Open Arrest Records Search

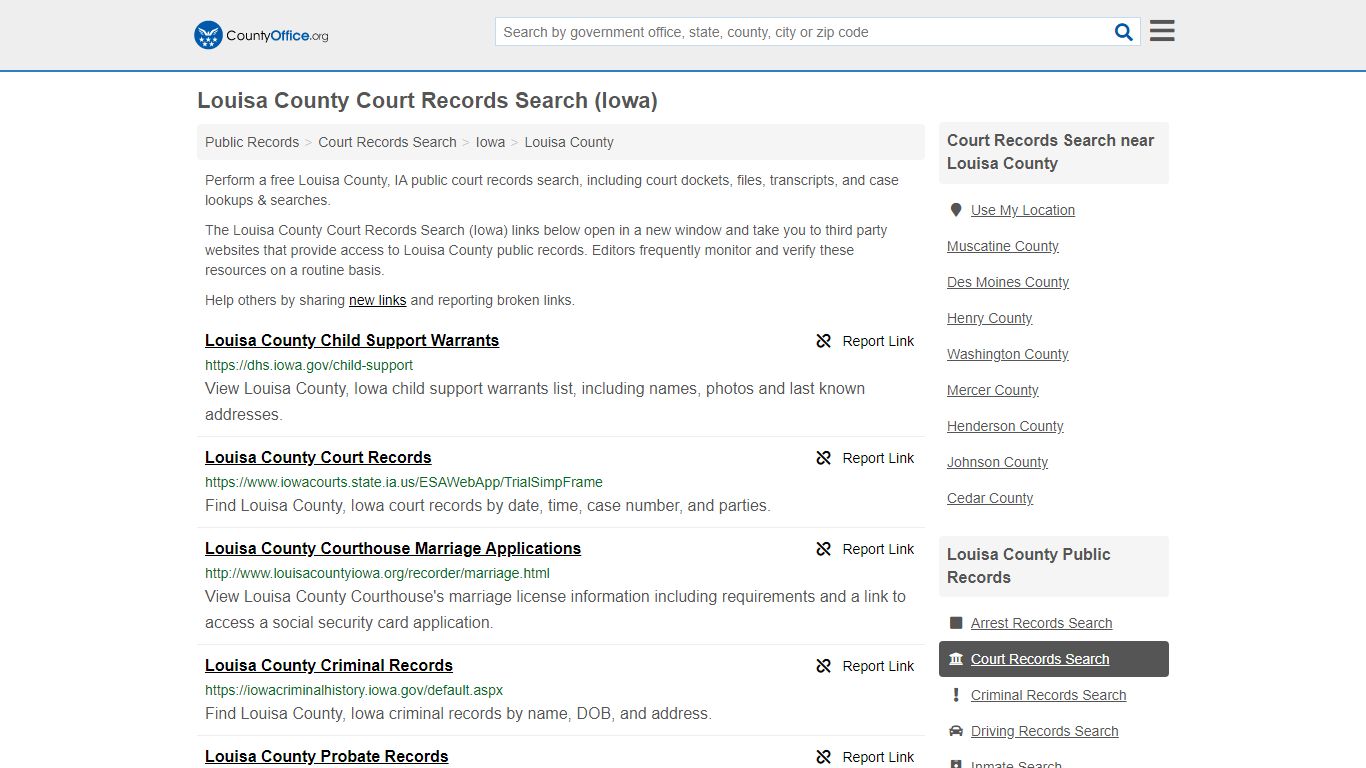(1041, 623)
